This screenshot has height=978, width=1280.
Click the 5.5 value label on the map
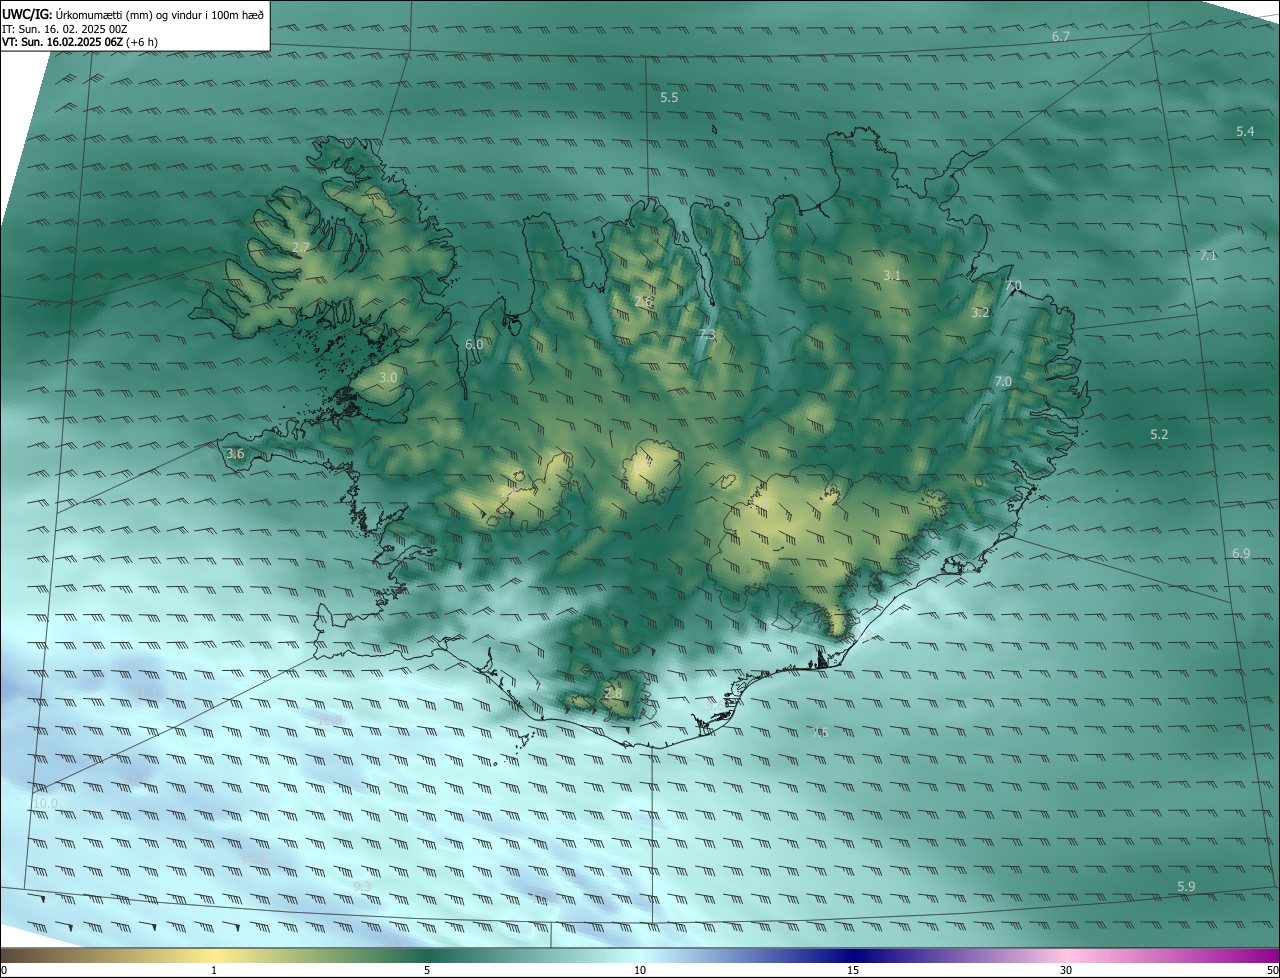pyautogui.click(x=669, y=97)
